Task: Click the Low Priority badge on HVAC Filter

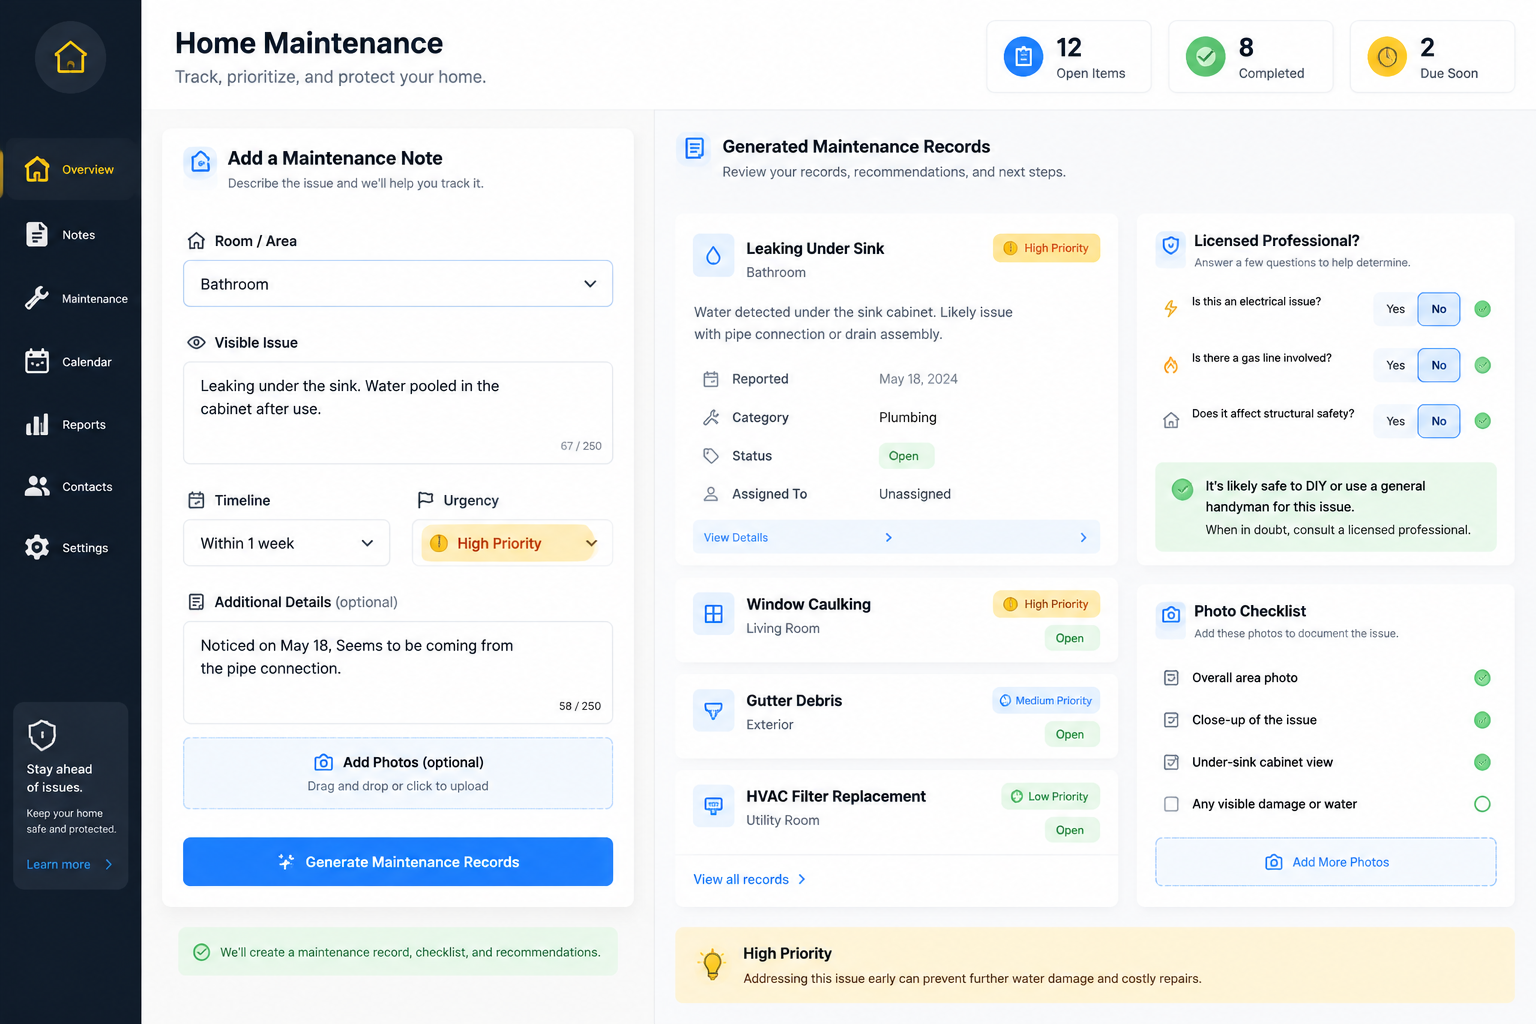Action: tap(1050, 796)
